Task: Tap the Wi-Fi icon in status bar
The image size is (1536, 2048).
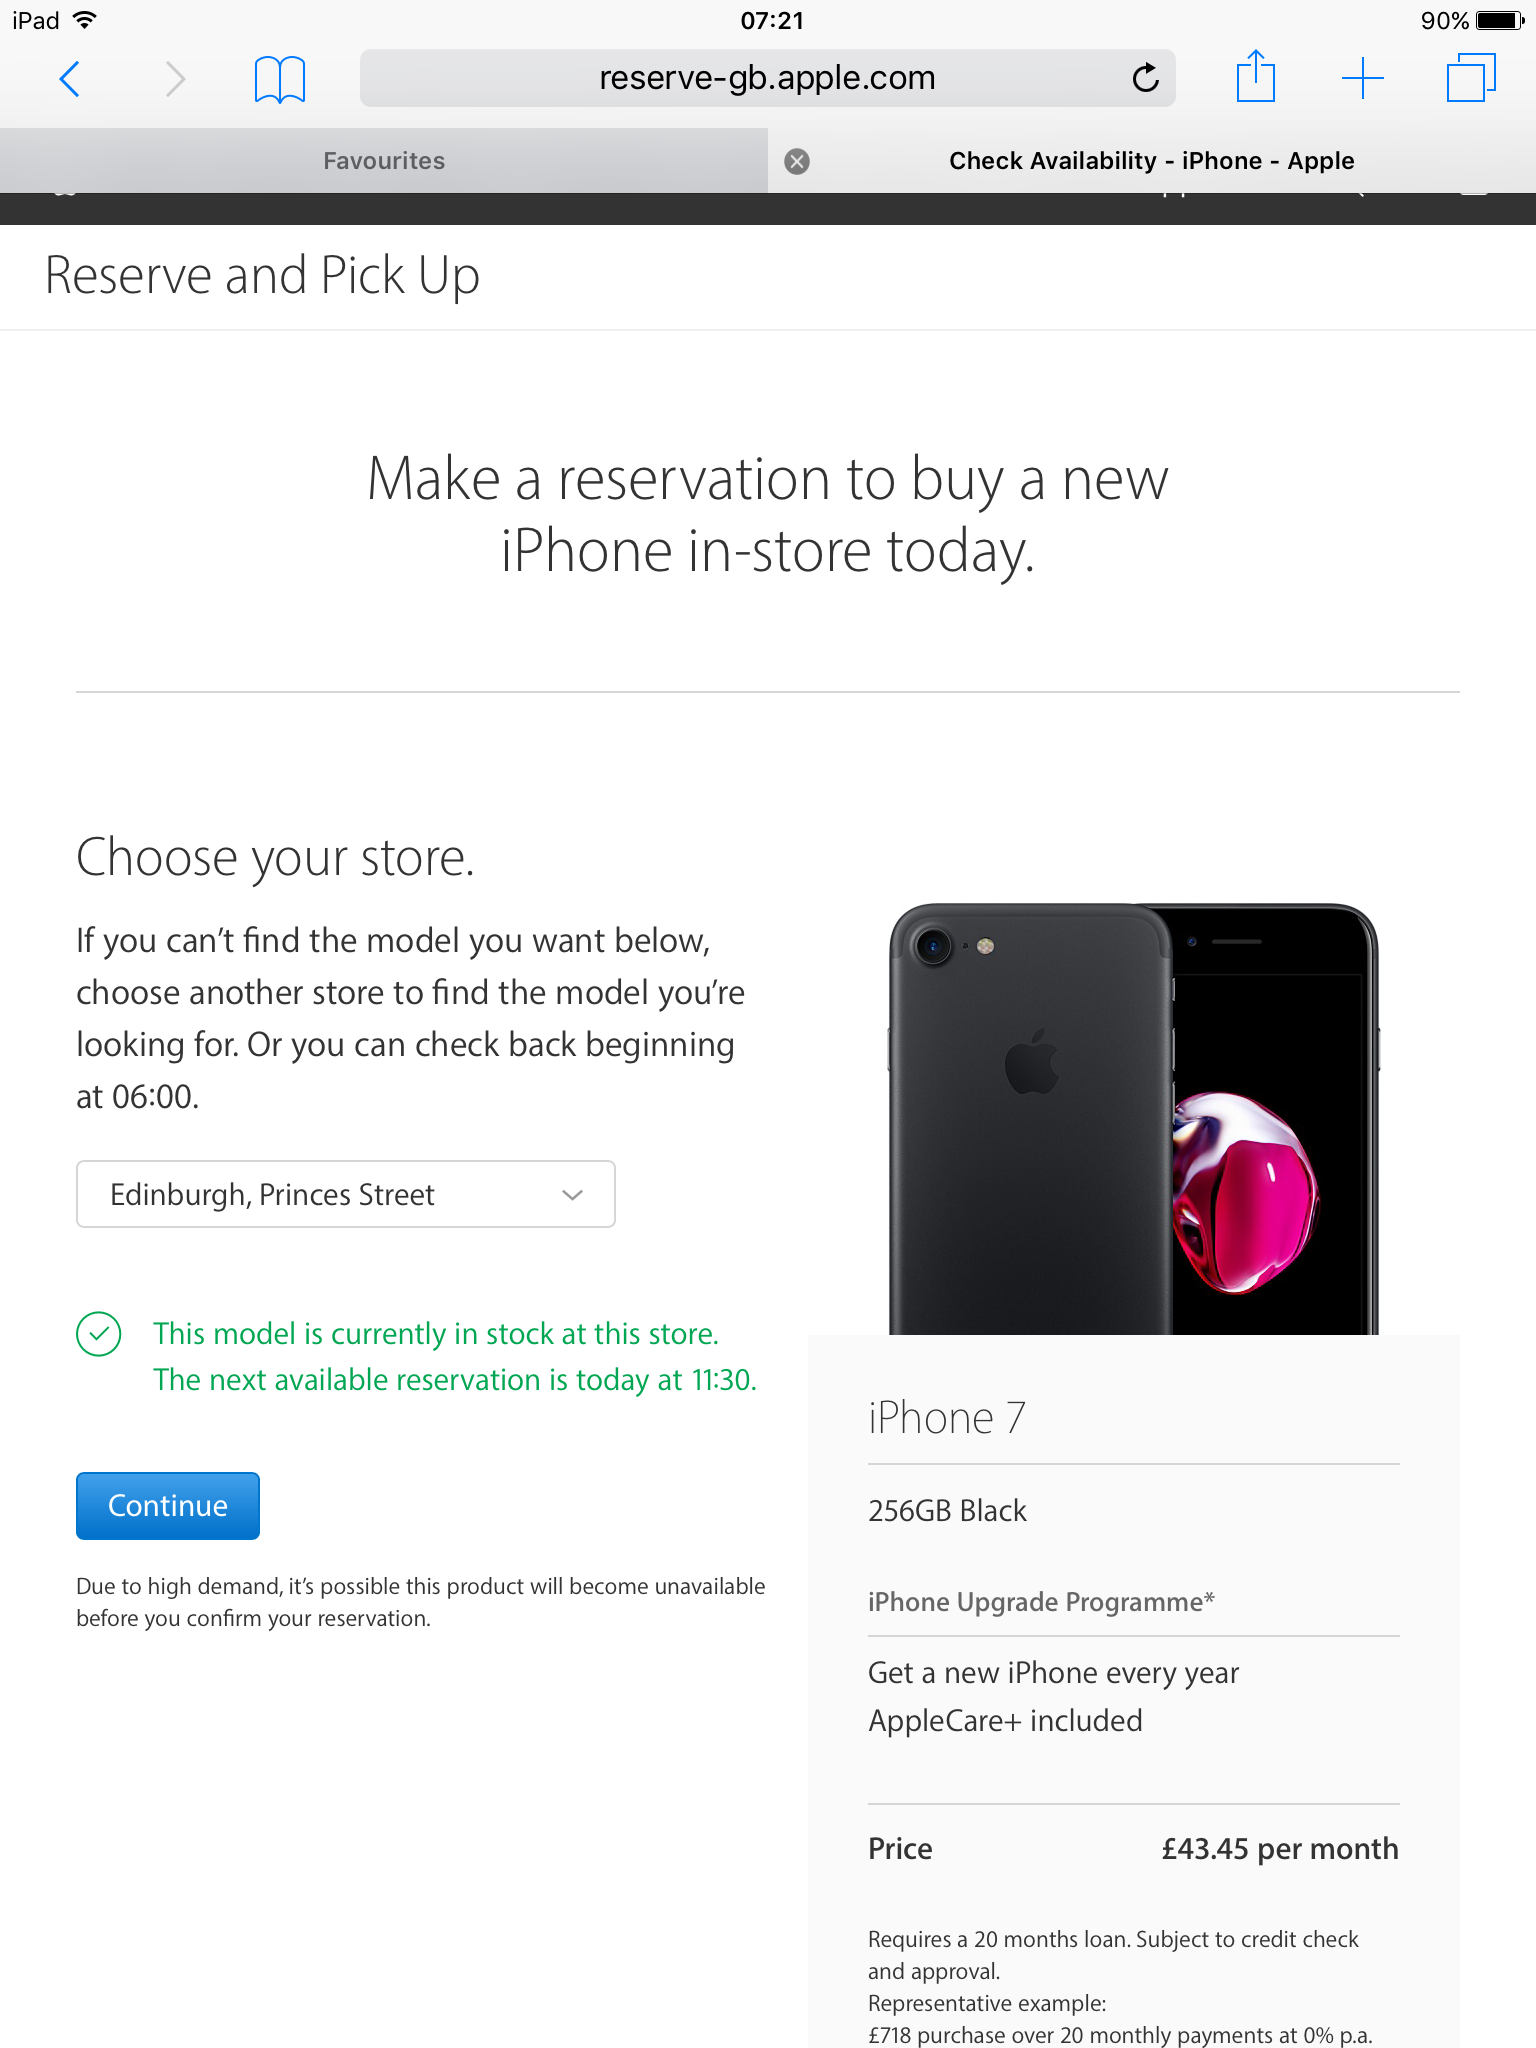Action: (x=85, y=20)
